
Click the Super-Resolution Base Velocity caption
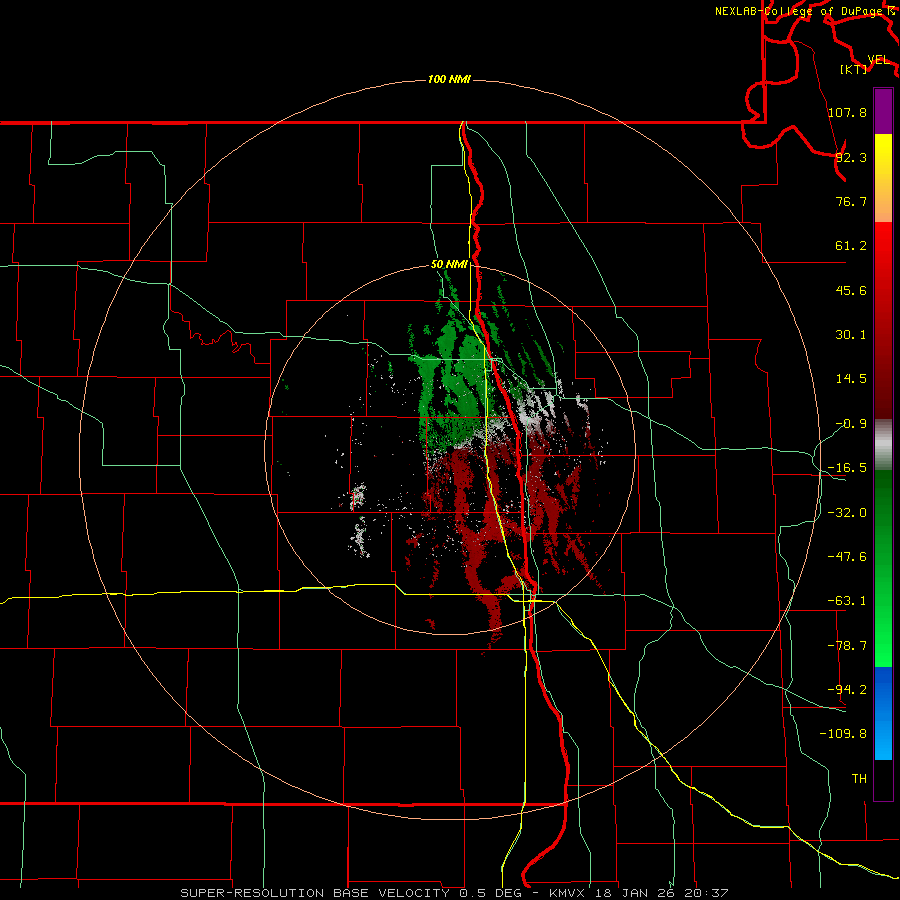click(454, 893)
